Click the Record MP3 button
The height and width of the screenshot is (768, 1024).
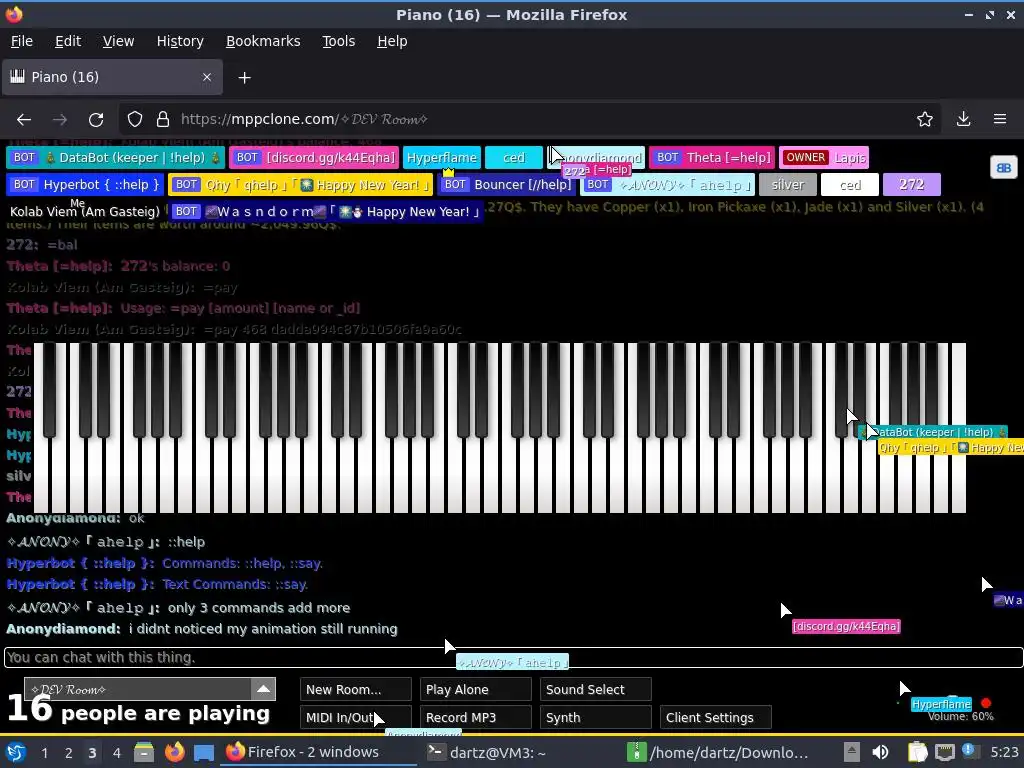click(x=475, y=718)
